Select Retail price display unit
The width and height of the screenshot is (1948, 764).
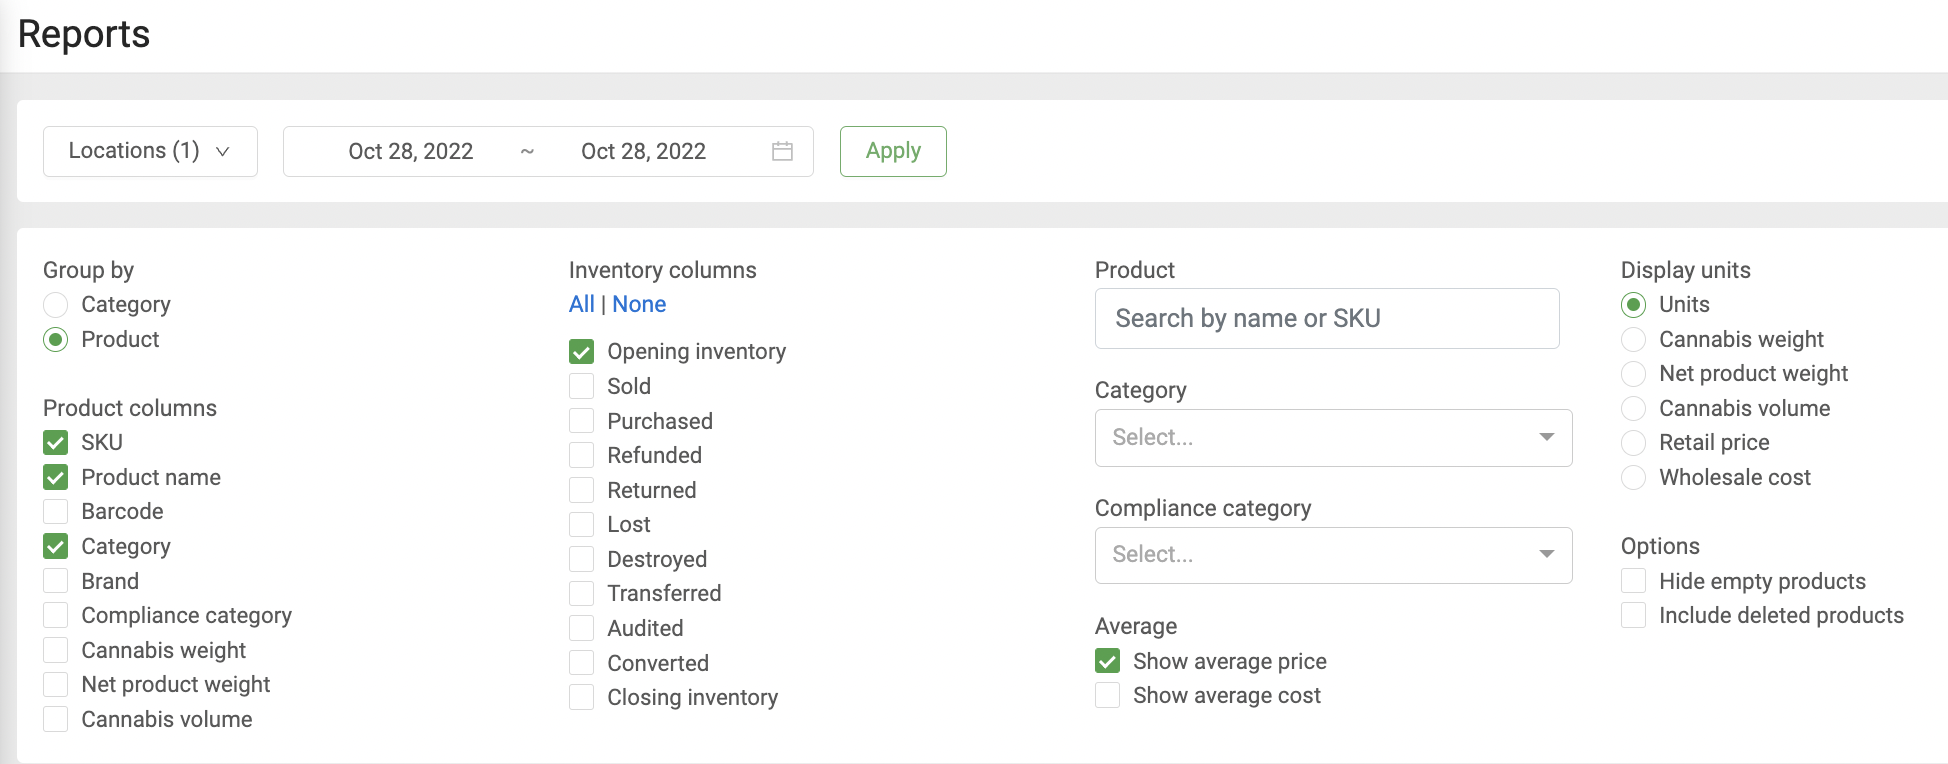click(1633, 443)
